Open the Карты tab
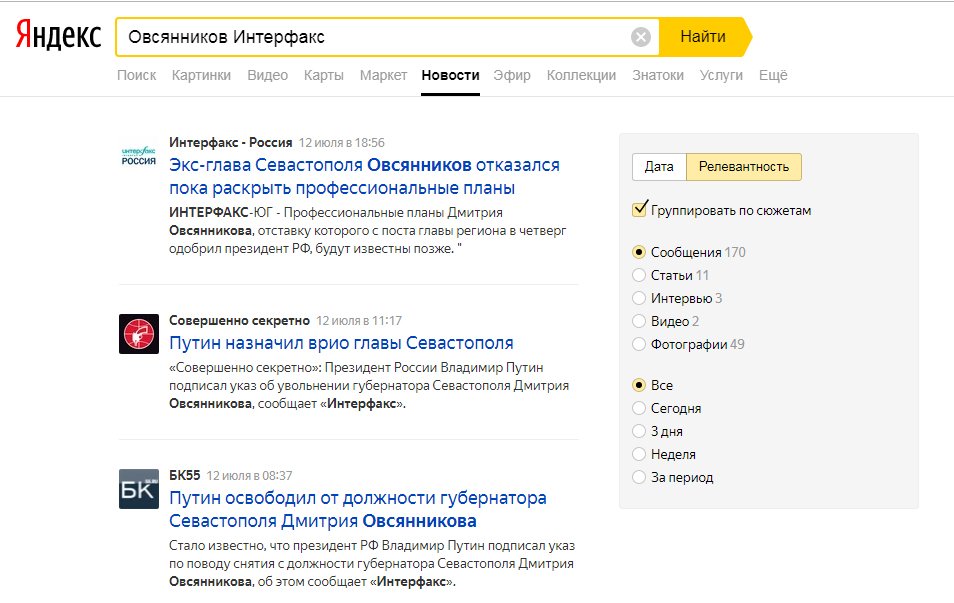 (x=324, y=75)
